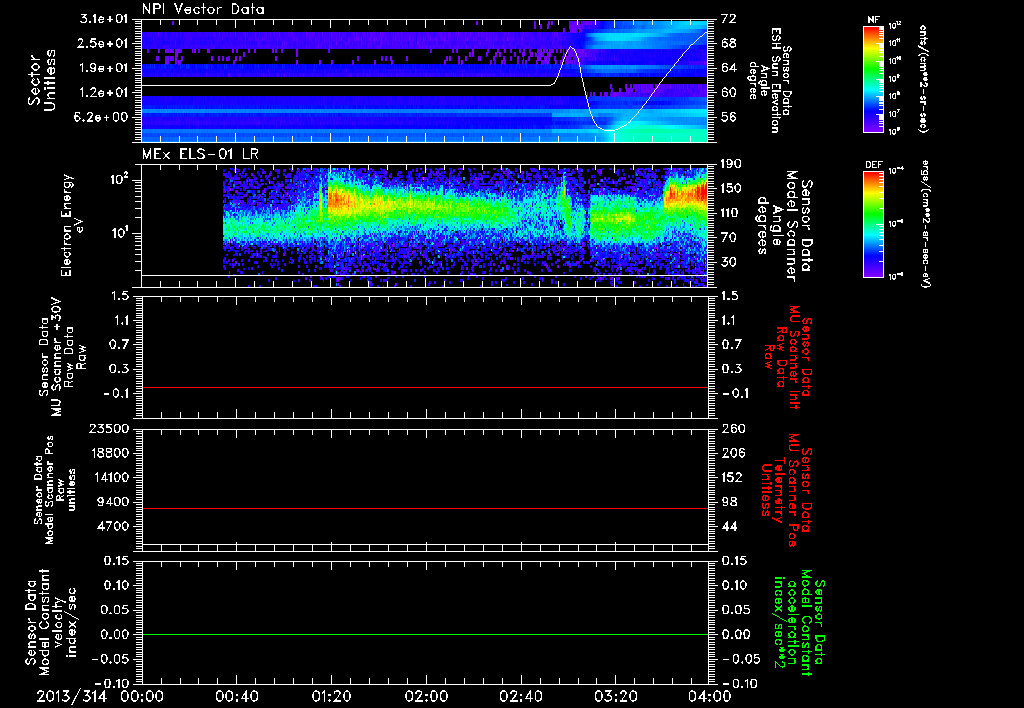Click the red MU Scanner Pos Telemetry label
This screenshot has height=708, width=1024.
(x=787, y=490)
